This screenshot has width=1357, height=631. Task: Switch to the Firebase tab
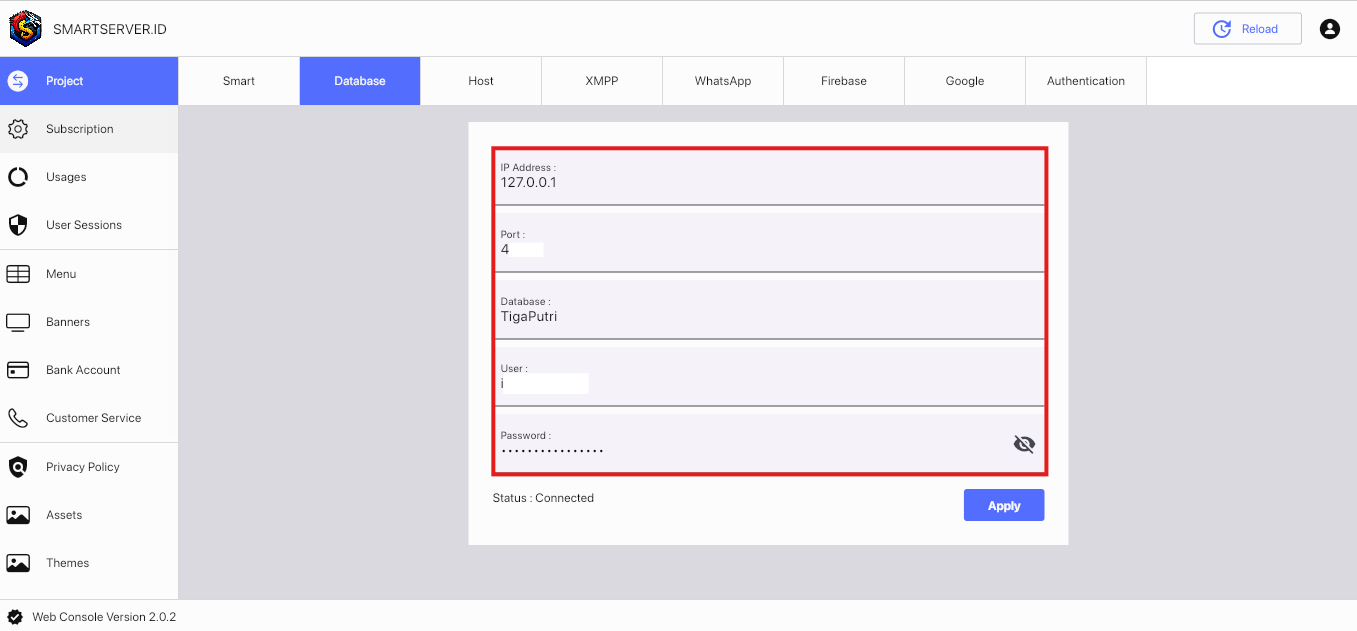843,80
